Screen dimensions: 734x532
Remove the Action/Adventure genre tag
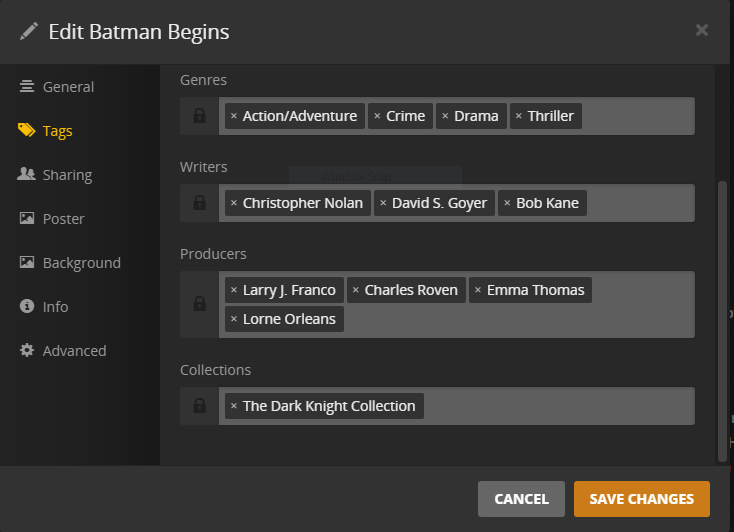point(234,116)
